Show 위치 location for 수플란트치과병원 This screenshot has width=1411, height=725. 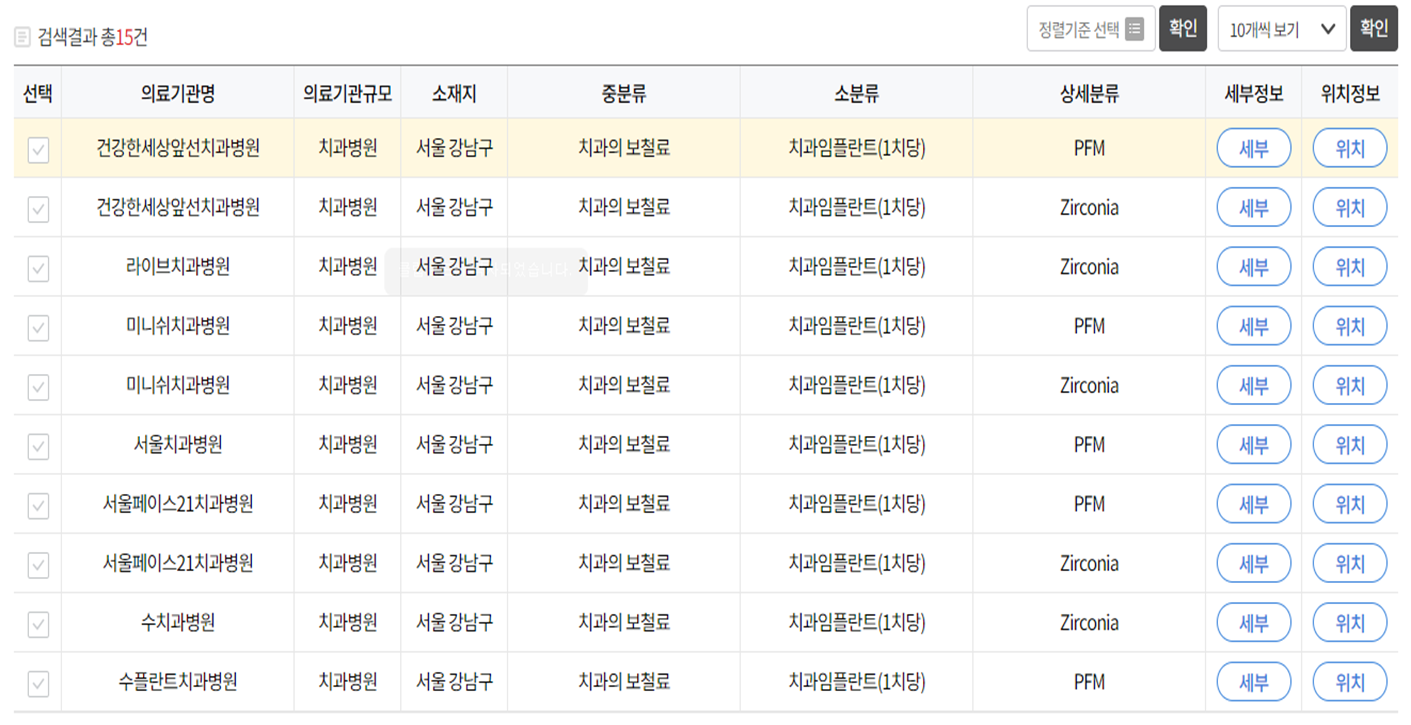pyautogui.click(x=1350, y=682)
